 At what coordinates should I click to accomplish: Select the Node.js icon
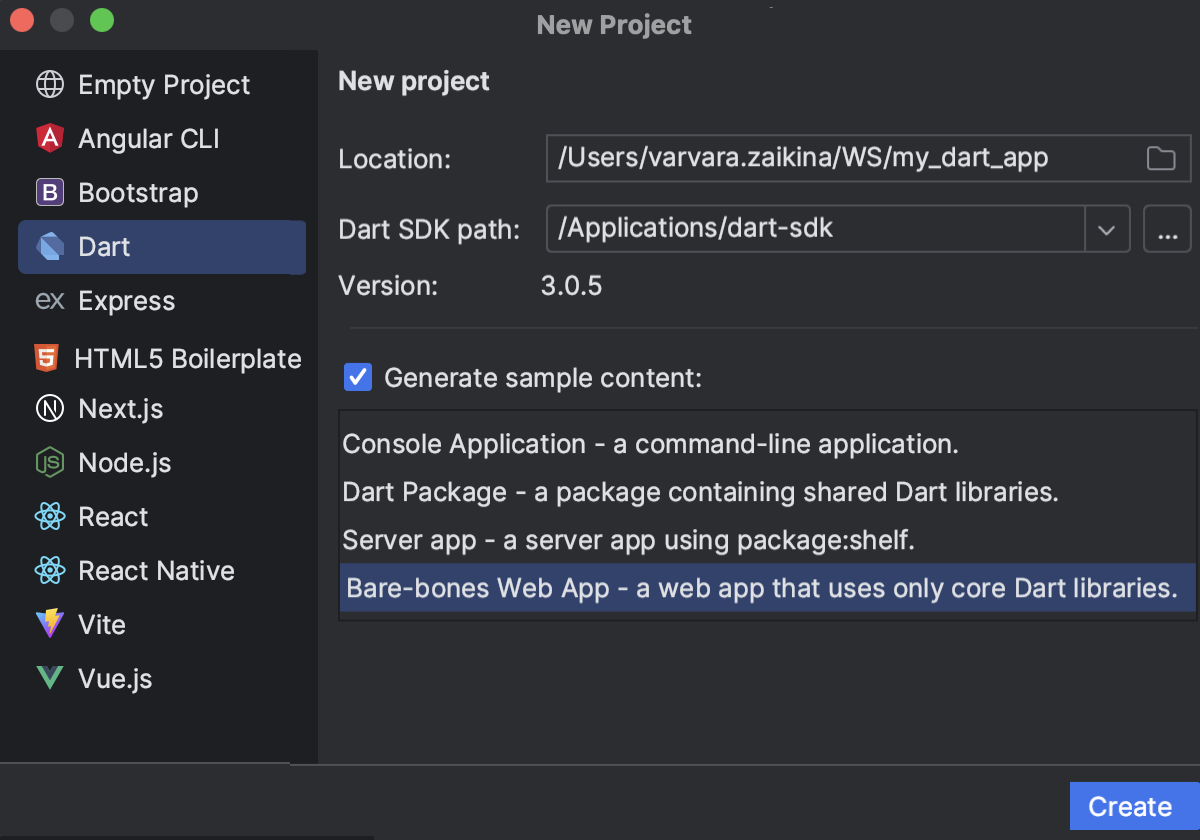click(x=50, y=463)
